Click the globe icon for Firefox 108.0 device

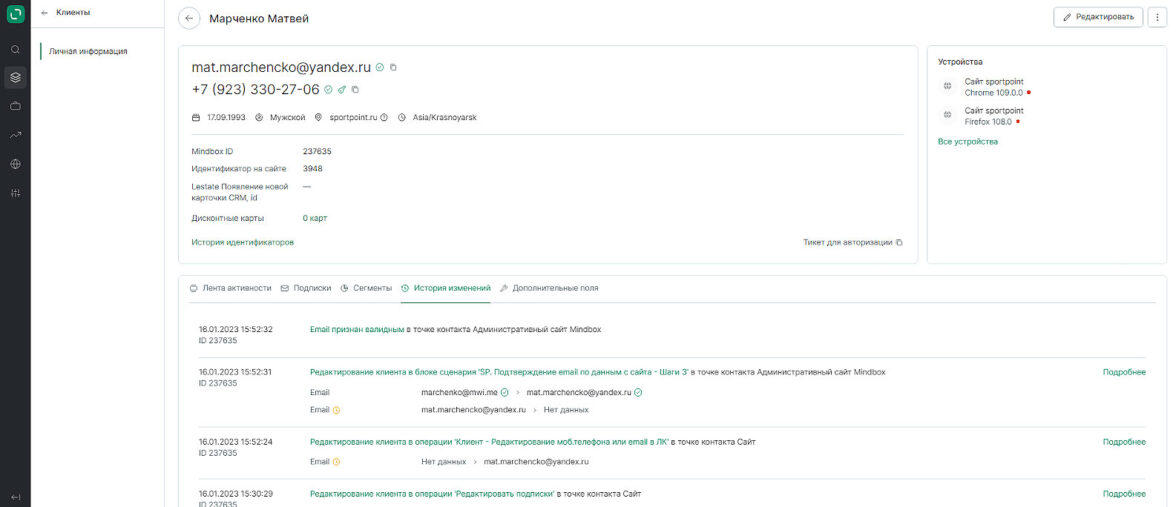(947, 116)
